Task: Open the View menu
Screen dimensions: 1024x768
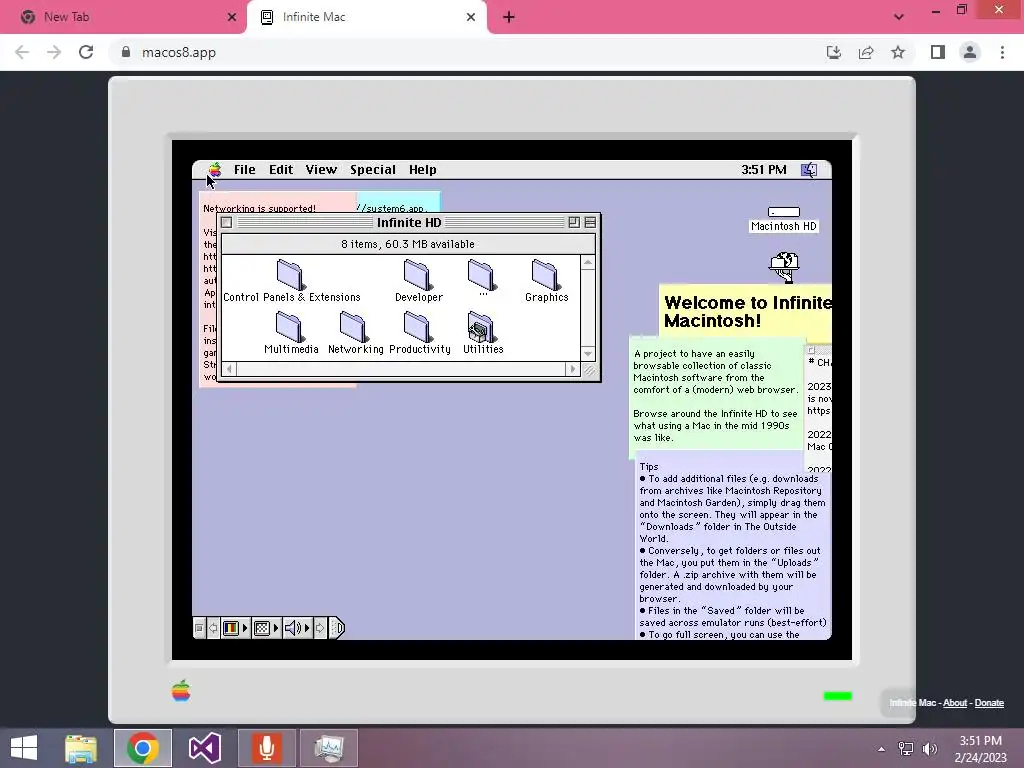Action: 321,170
